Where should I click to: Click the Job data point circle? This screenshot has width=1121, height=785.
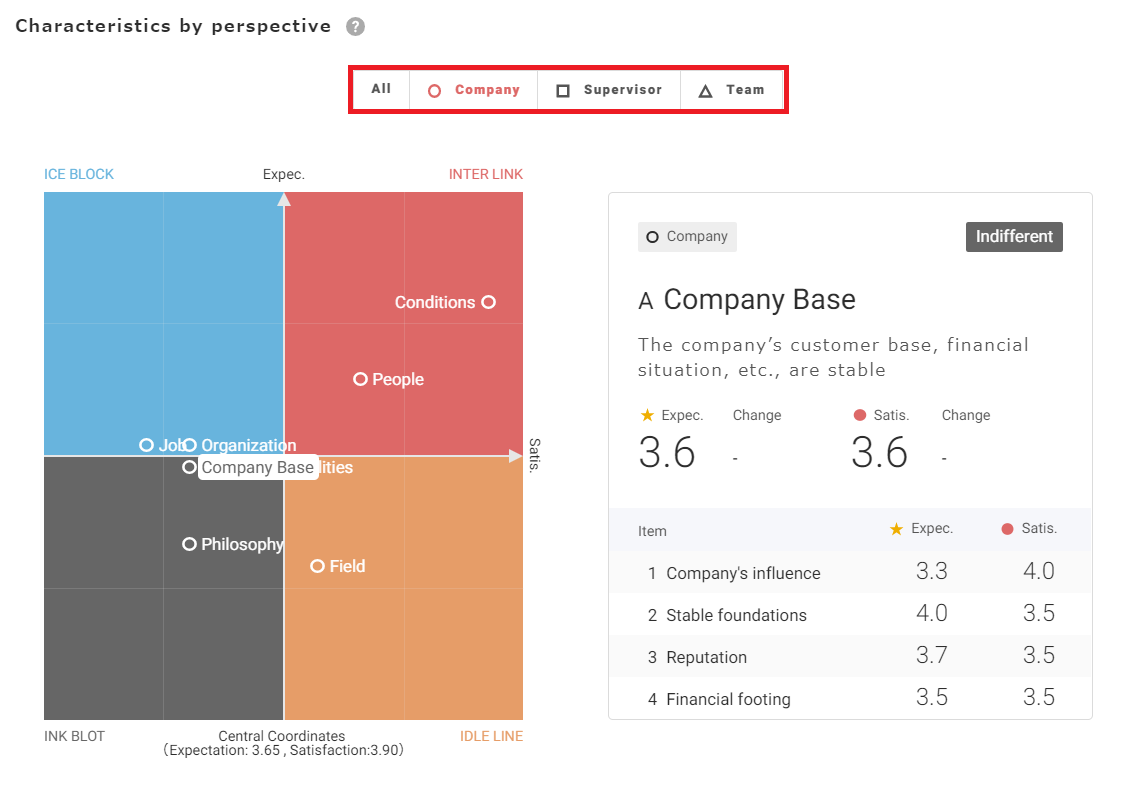point(146,445)
